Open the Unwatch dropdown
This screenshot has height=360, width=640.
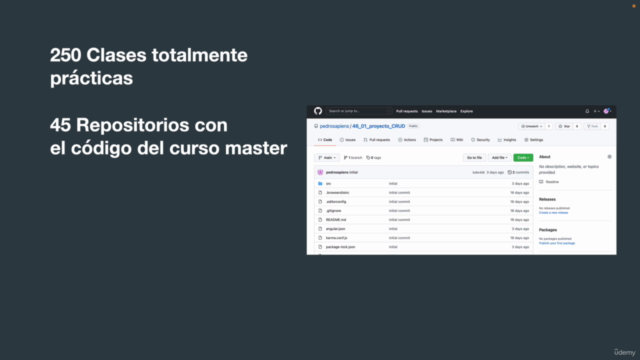(x=532, y=127)
